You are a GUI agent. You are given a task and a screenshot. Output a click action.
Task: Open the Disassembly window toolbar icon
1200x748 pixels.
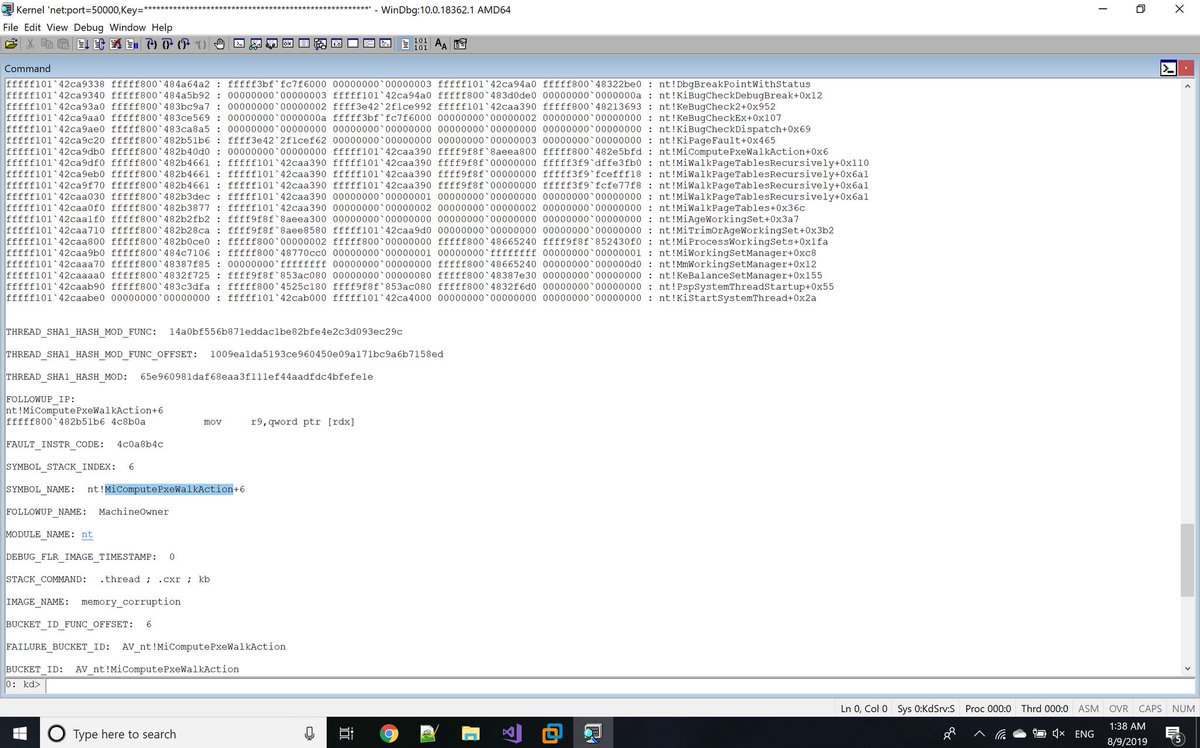tap(336, 44)
